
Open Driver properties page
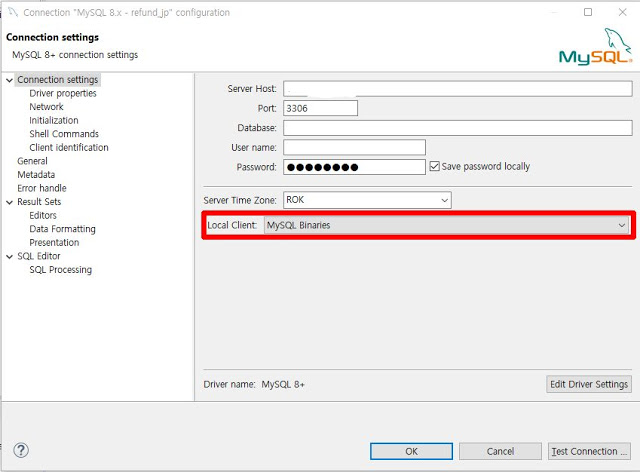point(63,93)
